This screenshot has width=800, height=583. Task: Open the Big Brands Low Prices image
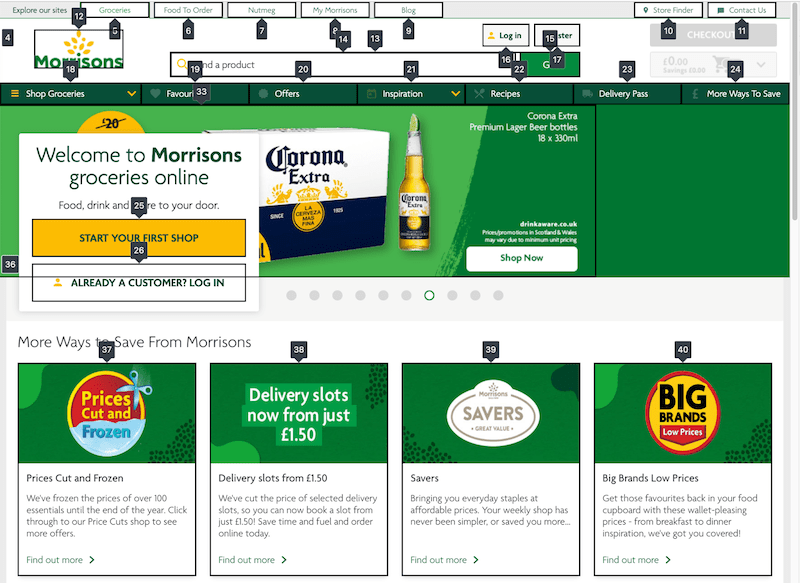683,413
